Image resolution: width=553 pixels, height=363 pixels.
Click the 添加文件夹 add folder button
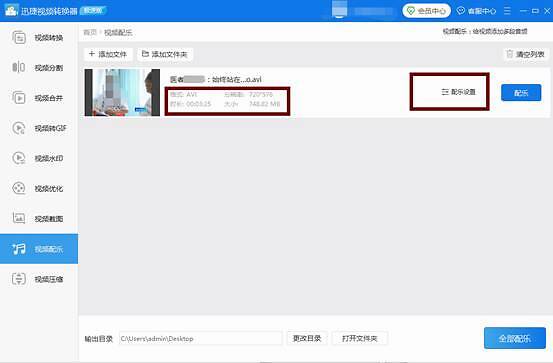165,54
